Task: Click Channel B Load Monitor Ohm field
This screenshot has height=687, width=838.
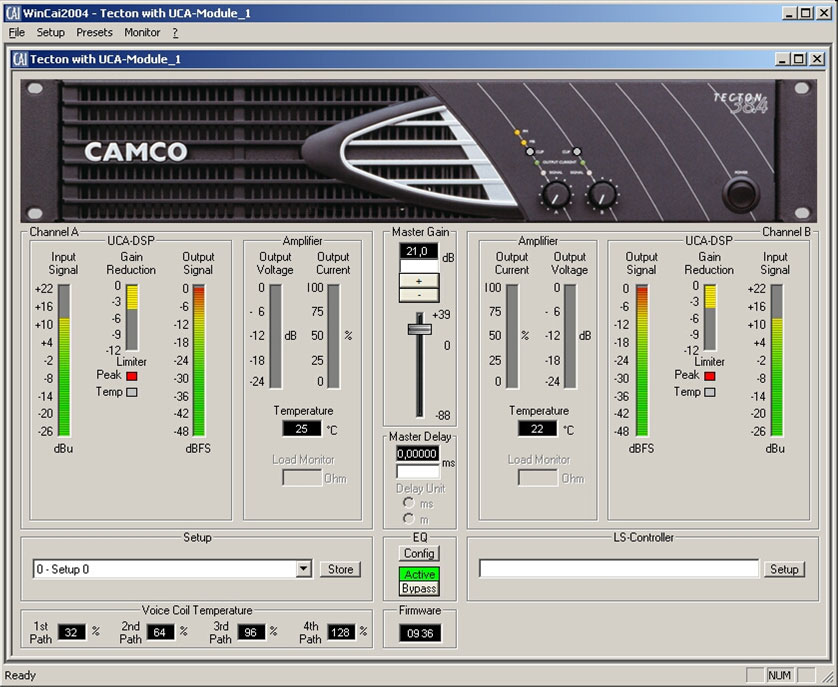Action: coord(538,478)
